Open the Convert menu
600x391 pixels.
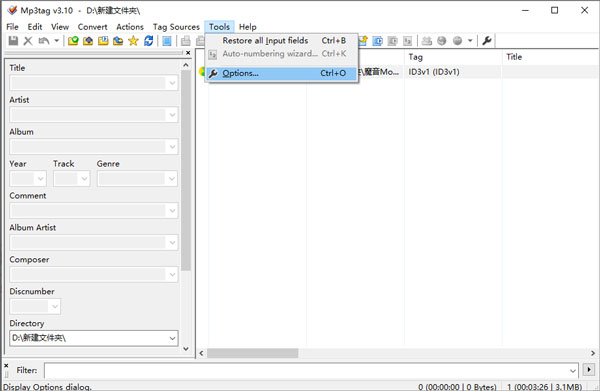(x=92, y=27)
